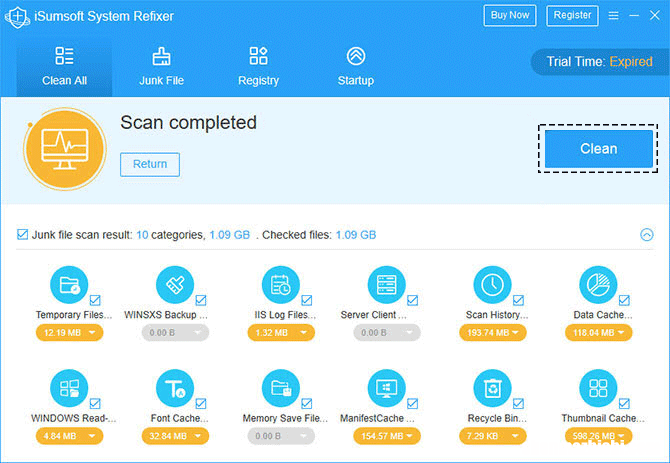Click the ManifestCache monitor icon

pyautogui.click(x=387, y=388)
